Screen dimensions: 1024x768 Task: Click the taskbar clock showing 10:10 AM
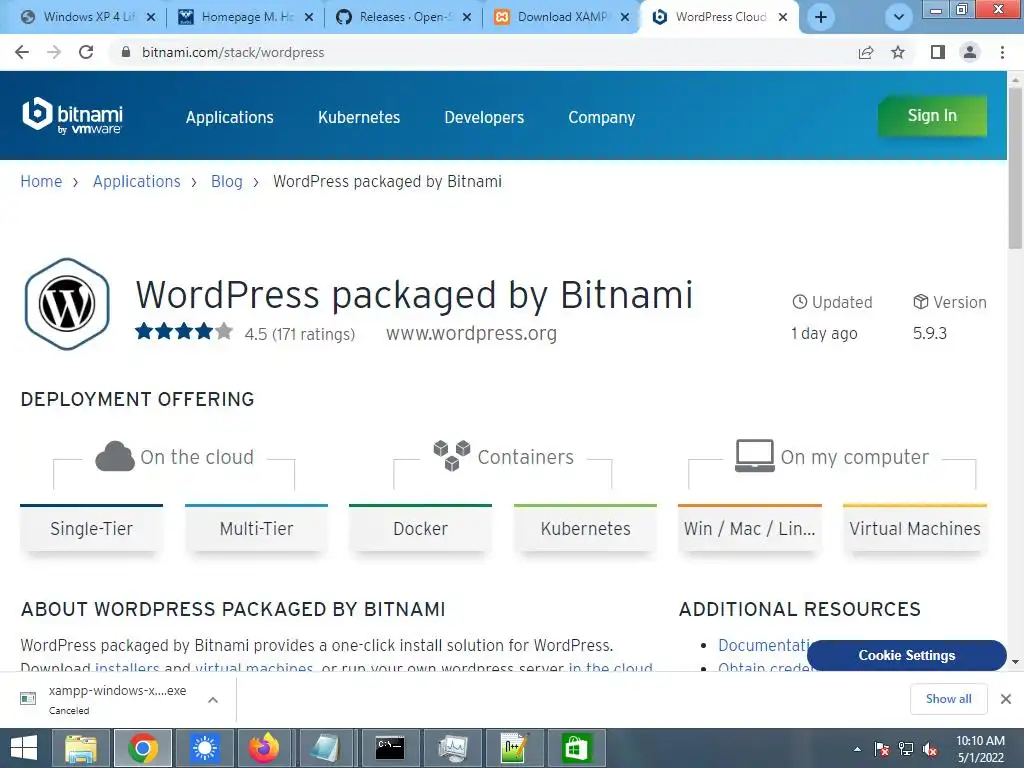click(980, 749)
